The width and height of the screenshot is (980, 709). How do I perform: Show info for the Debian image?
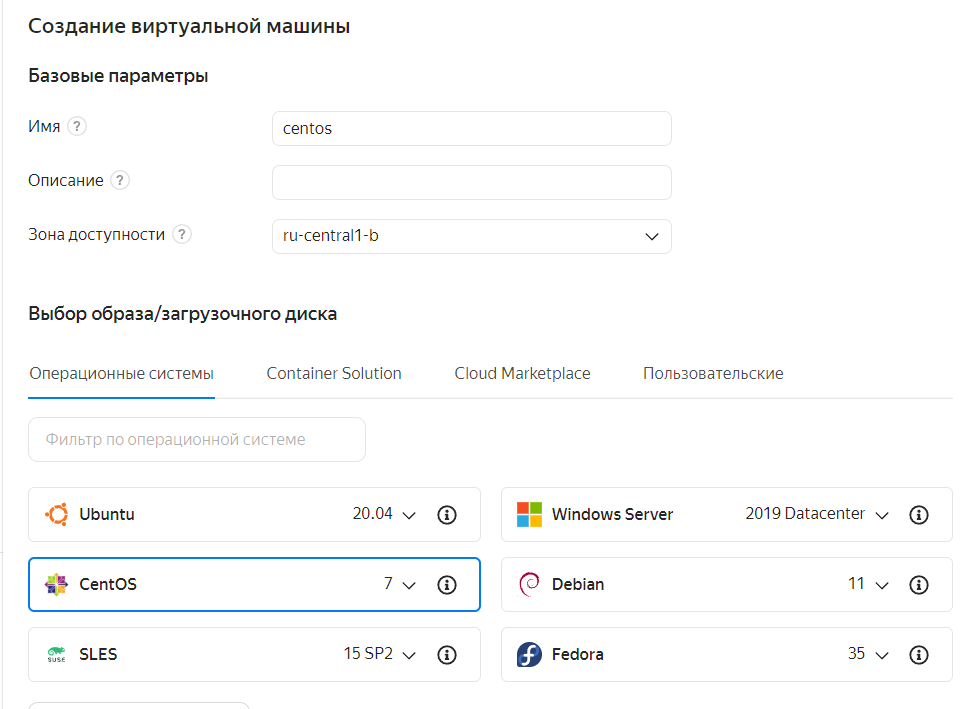(x=918, y=585)
